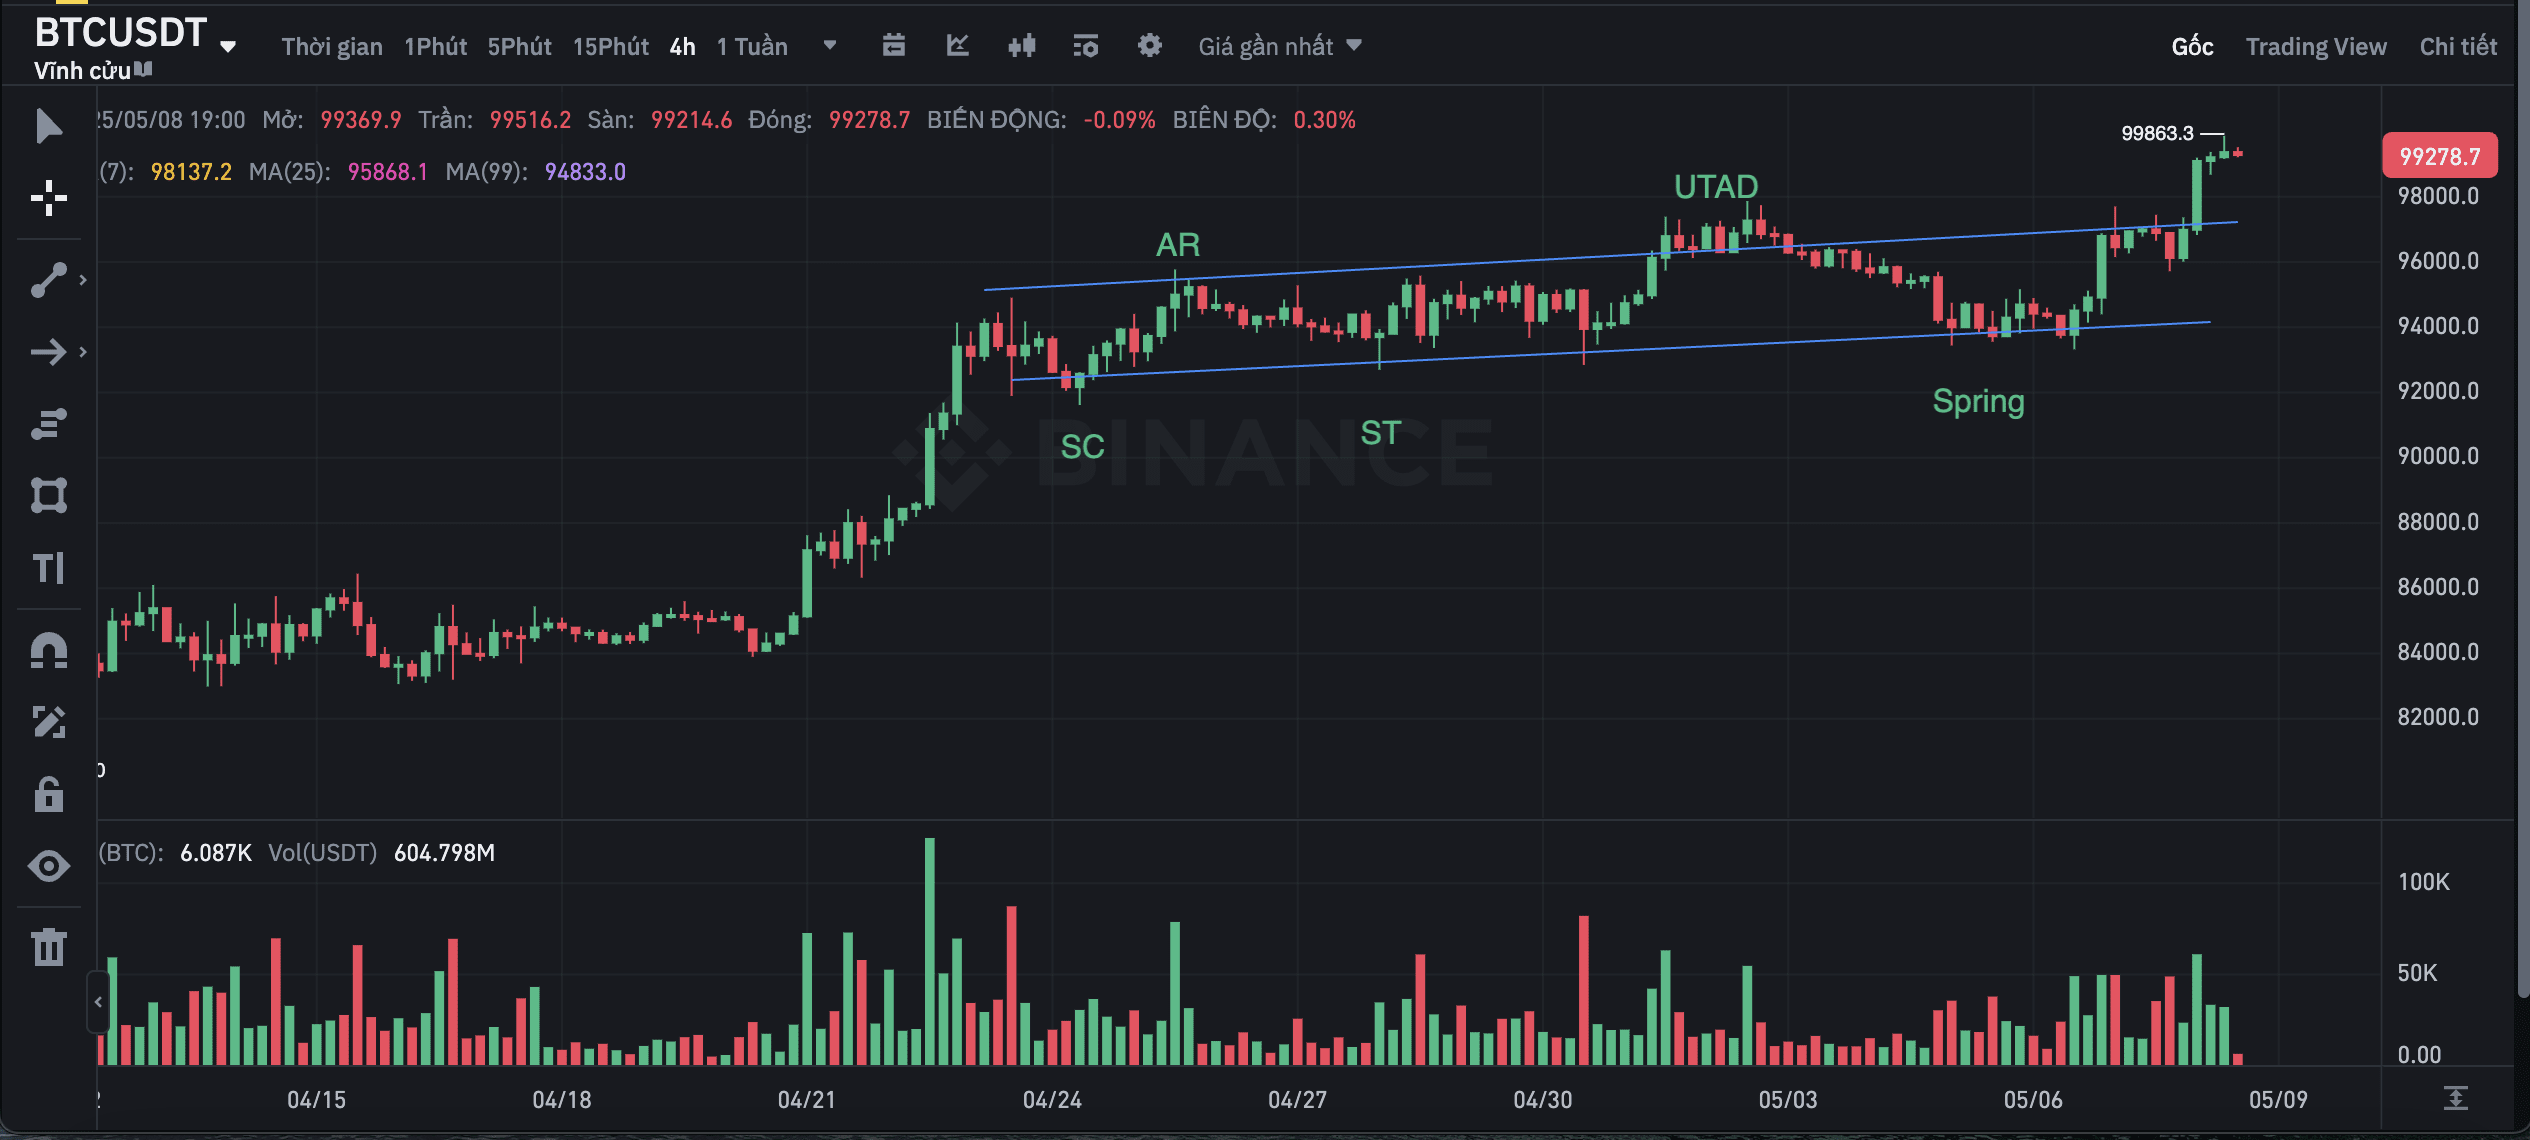Select the Spring chart annotation
Image resolution: width=2530 pixels, height=1140 pixels.
[x=1978, y=401]
